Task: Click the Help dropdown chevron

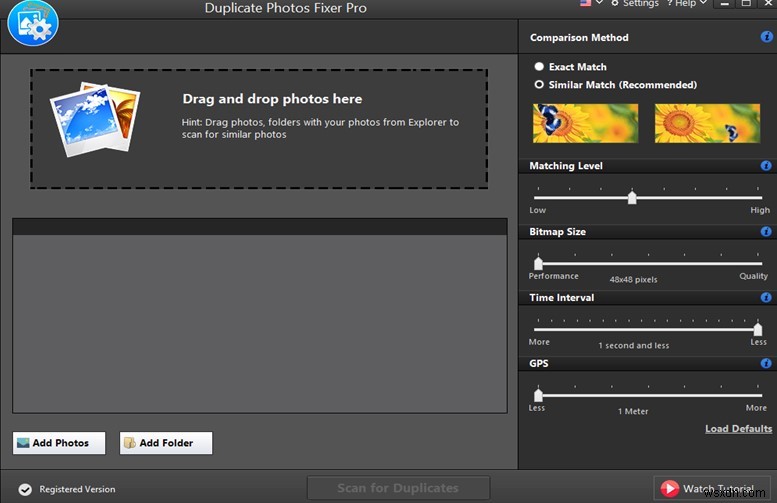Action: [x=703, y=2]
